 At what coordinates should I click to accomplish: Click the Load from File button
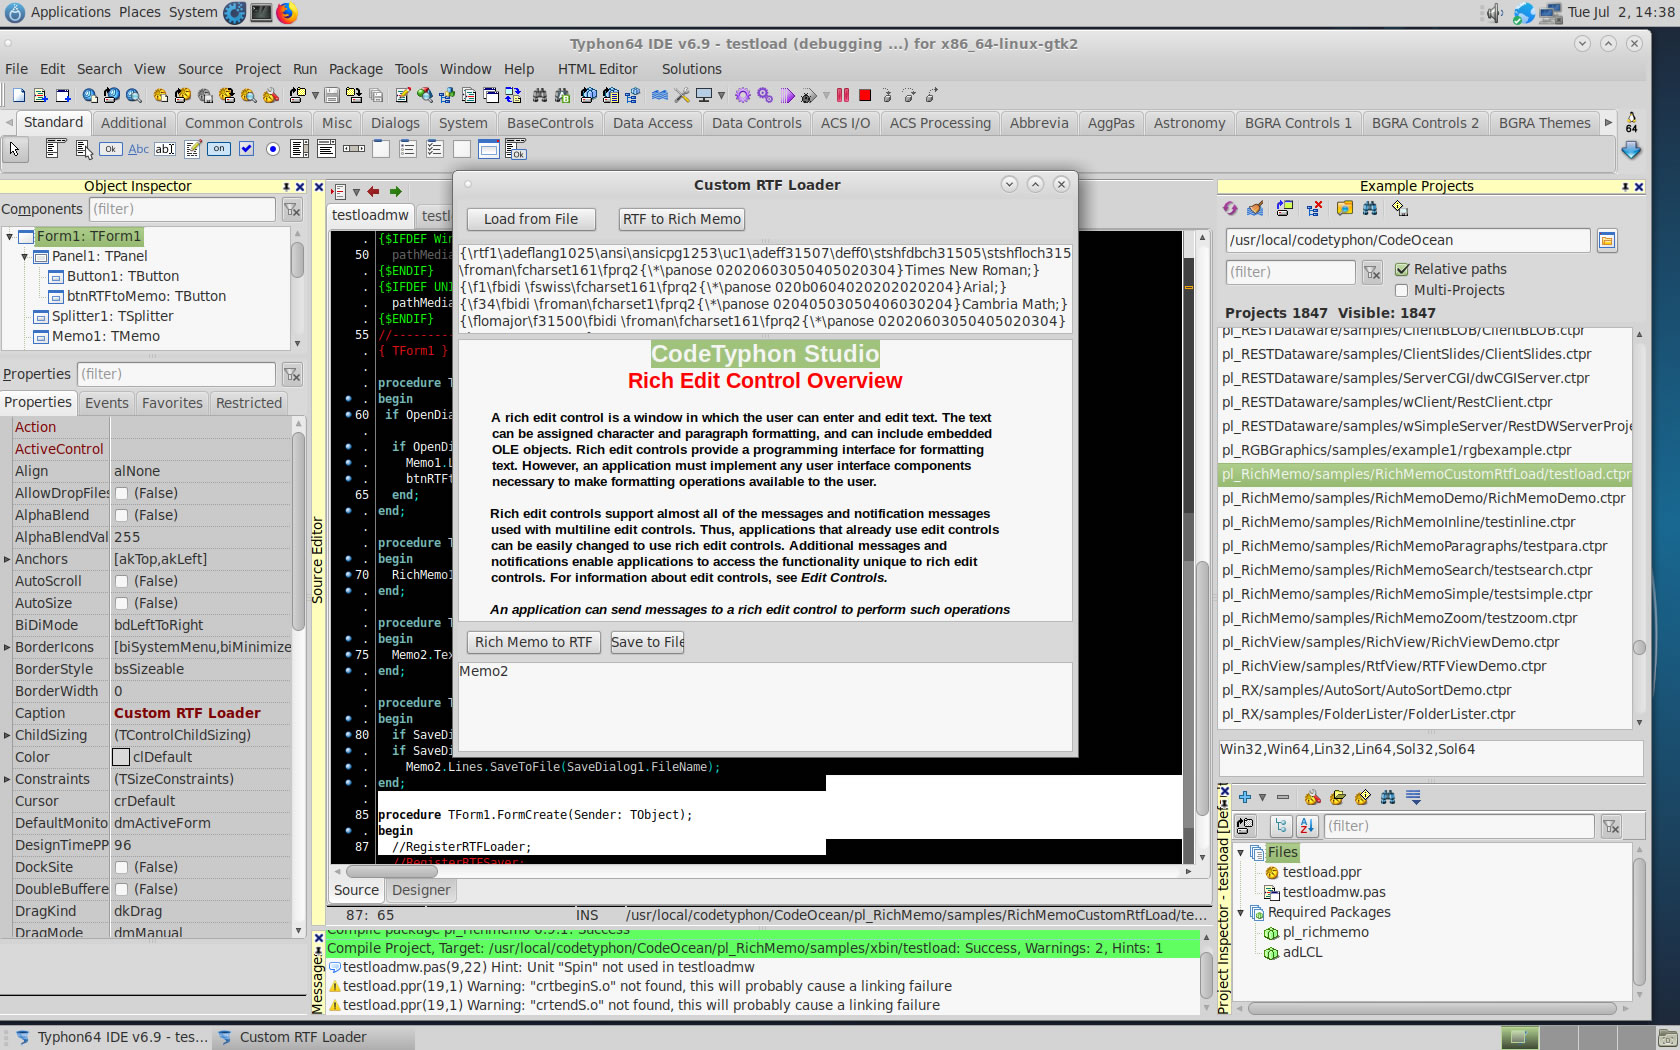pos(531,219)
